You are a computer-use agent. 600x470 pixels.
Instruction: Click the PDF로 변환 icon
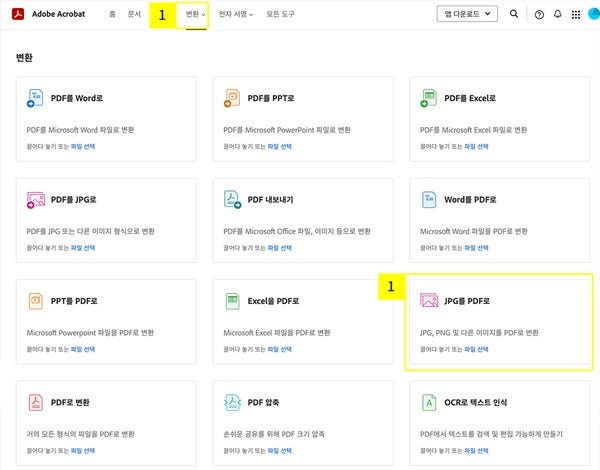pyautogui.click(x=36, y=402)
